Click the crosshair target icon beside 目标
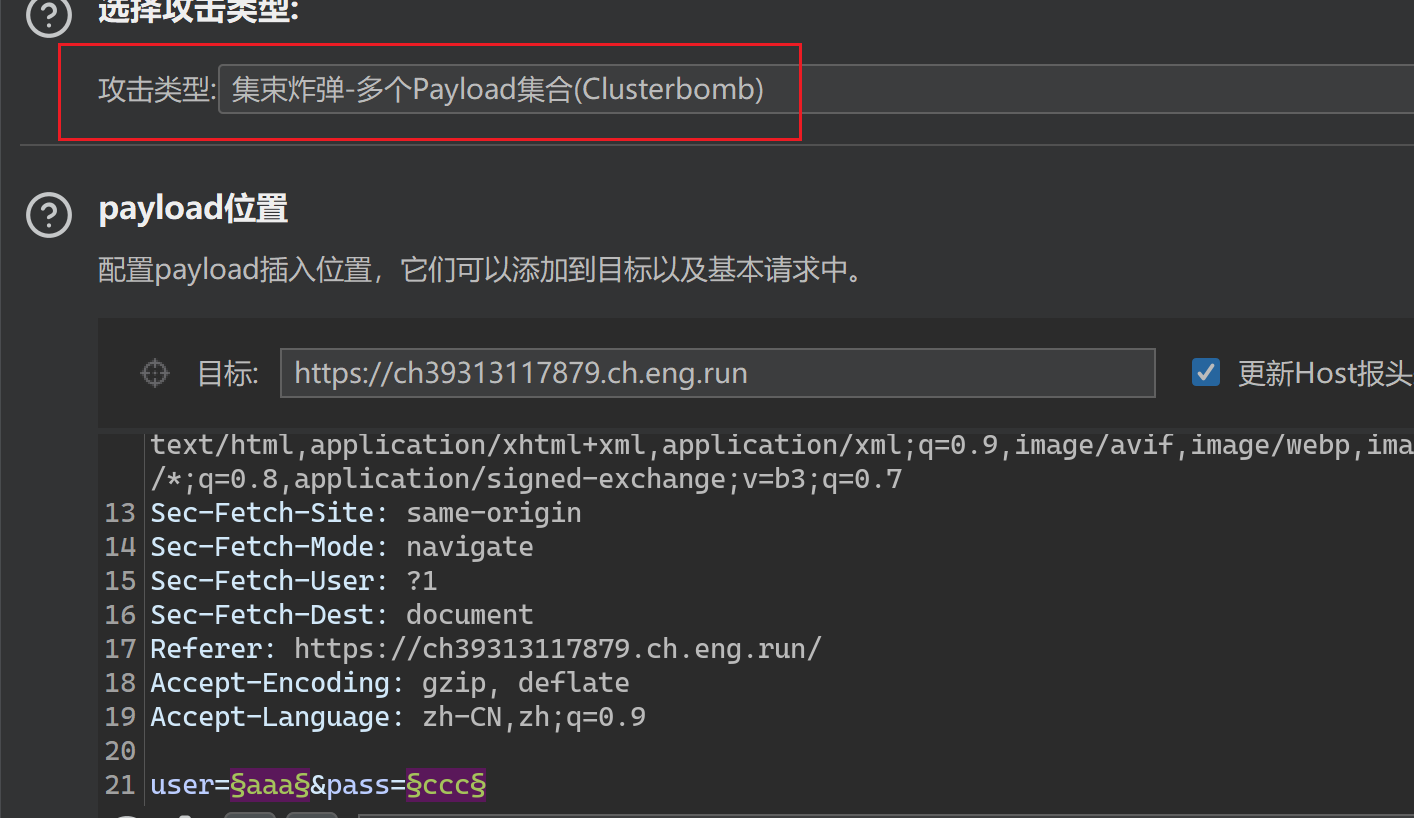 pos(154,374)
